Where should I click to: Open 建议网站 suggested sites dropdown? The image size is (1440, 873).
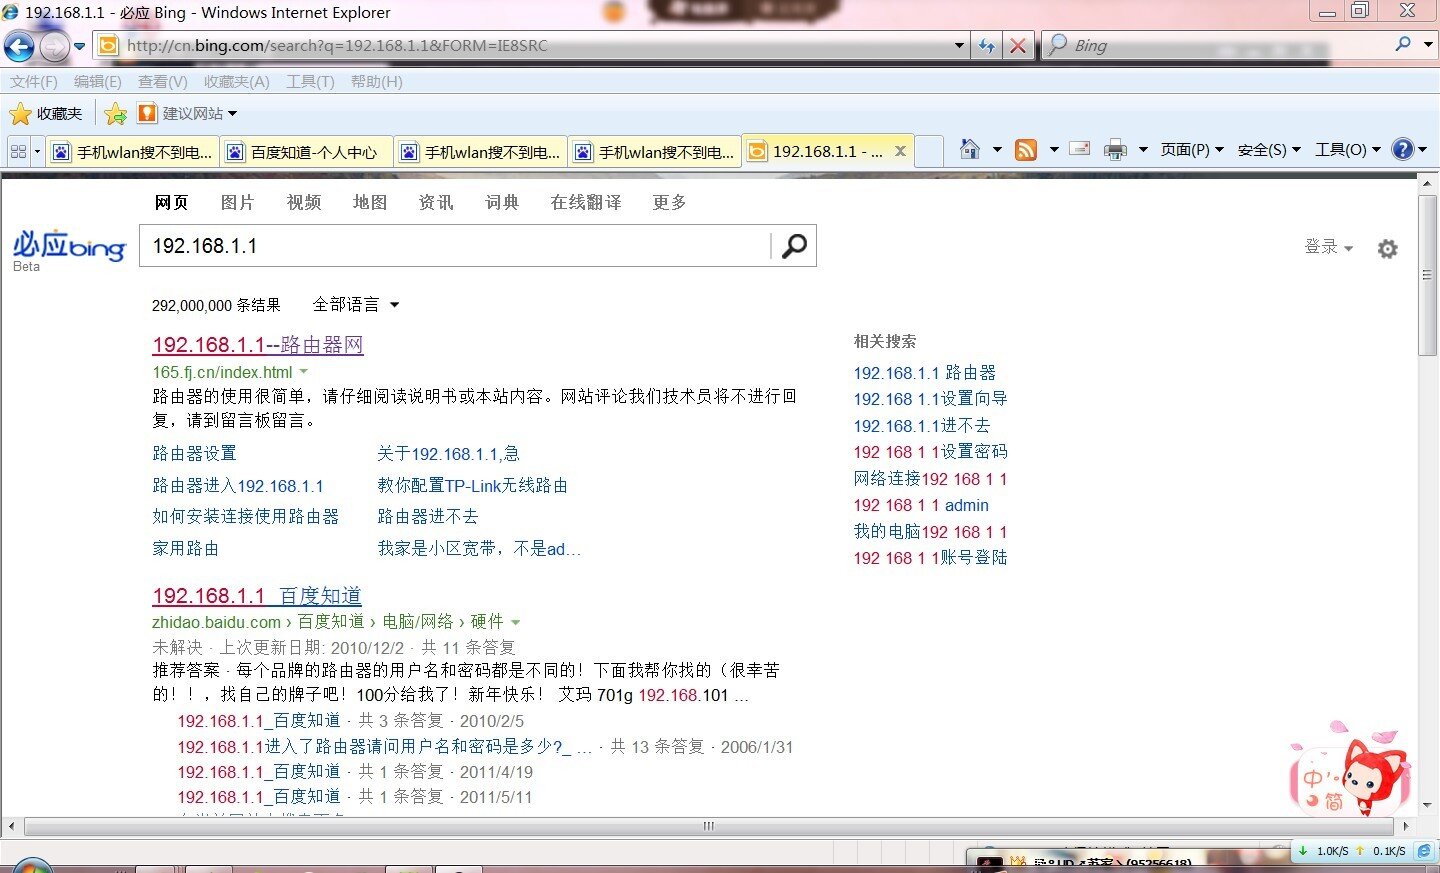[x=187, y=113]
